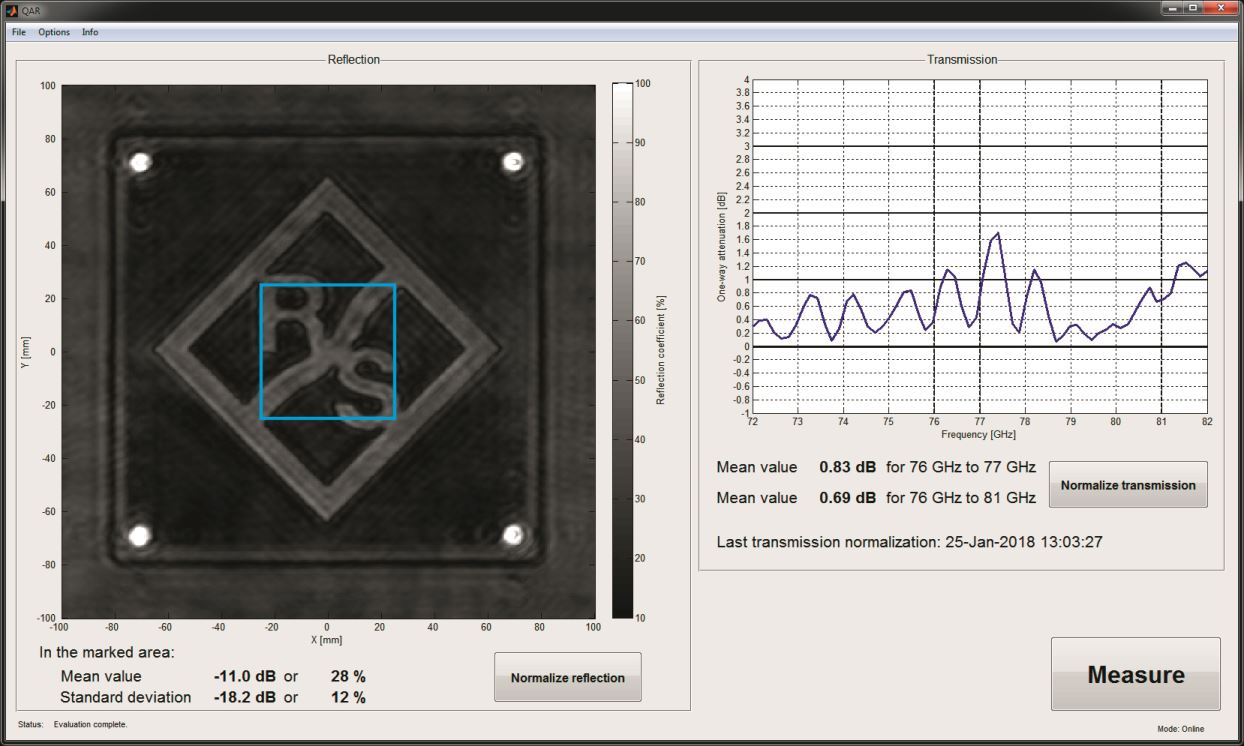The image size is (1244, 746).
Task: Select the bottom-left bright spot in reflection image
Action: point(140,535)
